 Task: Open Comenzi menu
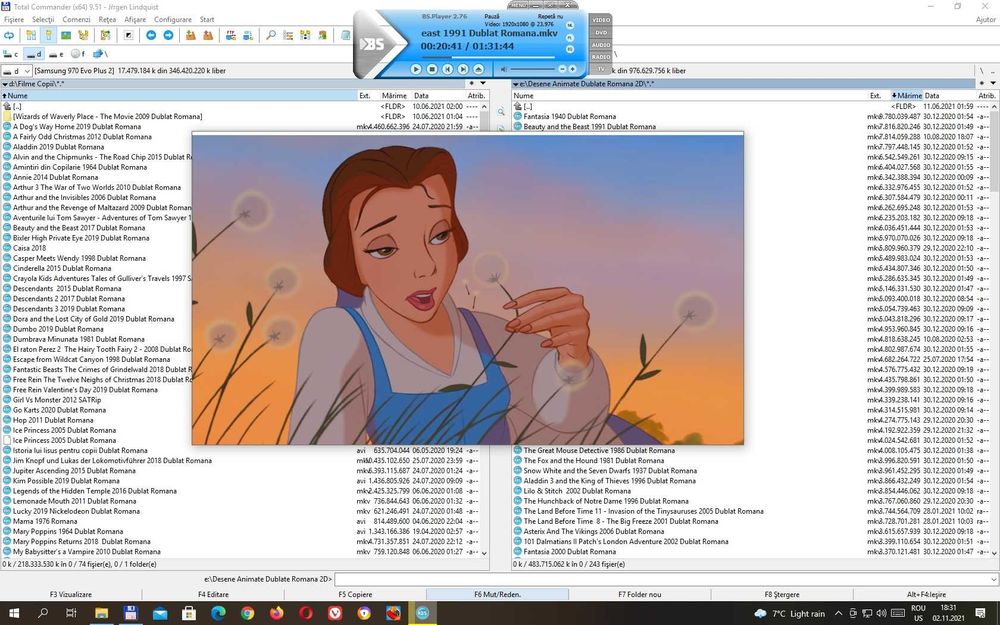point(77,20)
